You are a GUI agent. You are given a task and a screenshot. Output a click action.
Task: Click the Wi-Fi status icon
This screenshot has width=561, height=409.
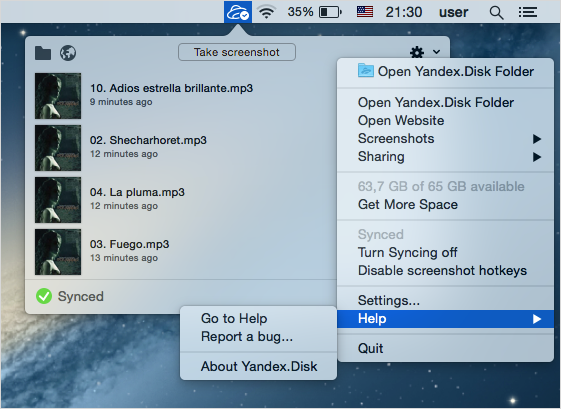coord(267,12)
